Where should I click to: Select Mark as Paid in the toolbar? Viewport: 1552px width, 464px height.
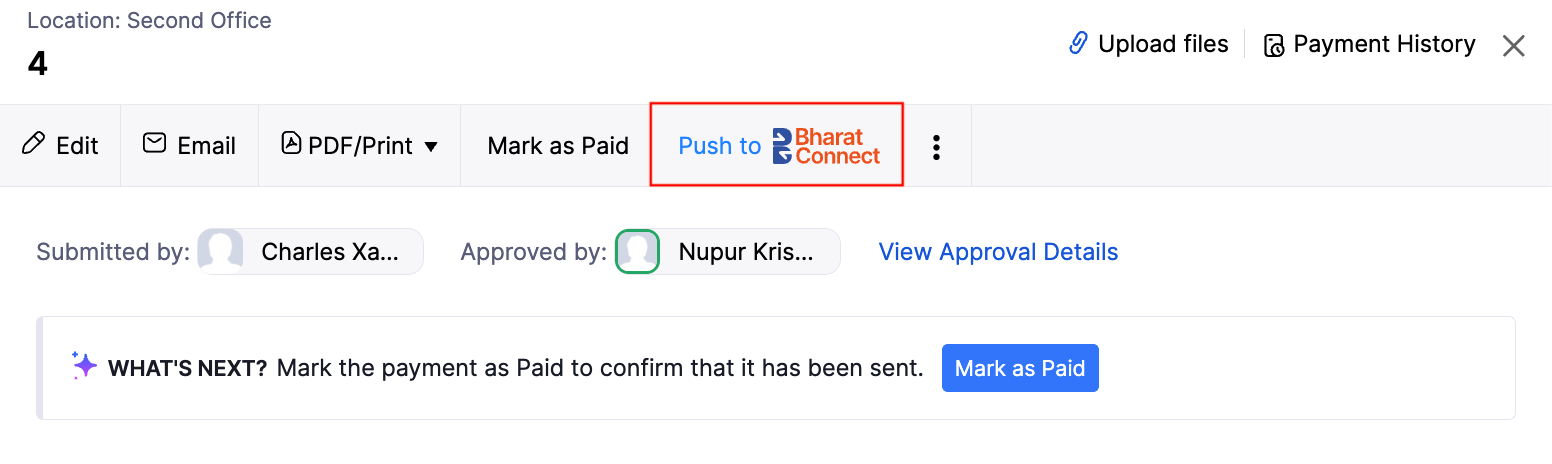[558, 146]
